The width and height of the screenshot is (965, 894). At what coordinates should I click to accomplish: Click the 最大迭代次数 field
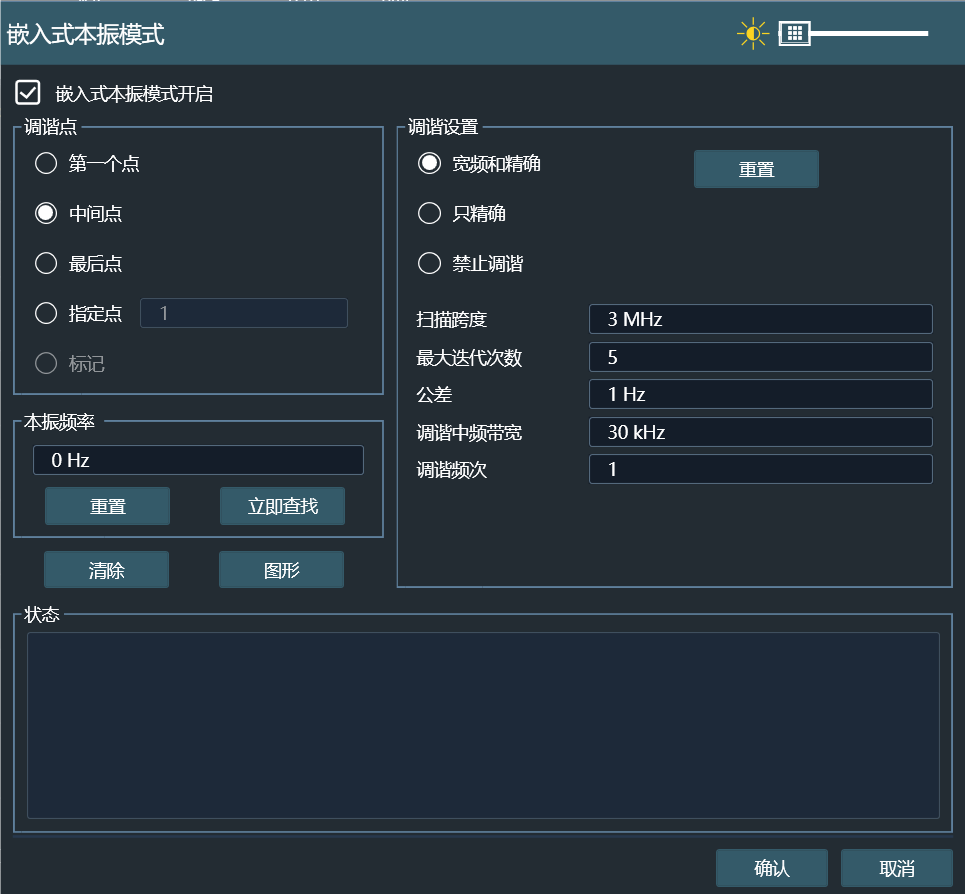pos(761,357)
